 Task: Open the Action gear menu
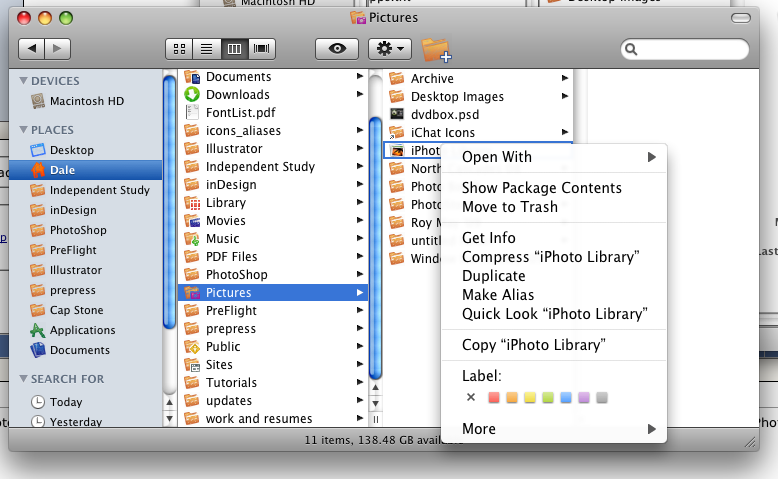389,49
